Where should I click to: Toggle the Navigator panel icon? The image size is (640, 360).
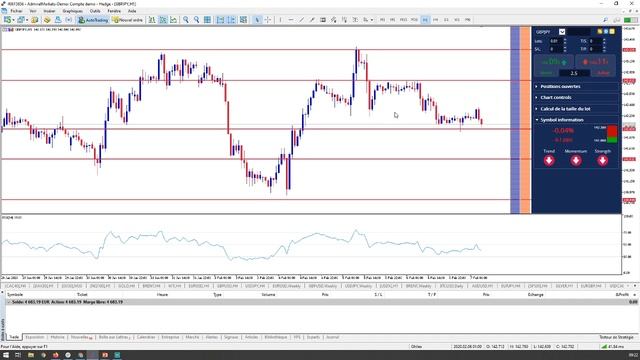(x=58, y=20)
